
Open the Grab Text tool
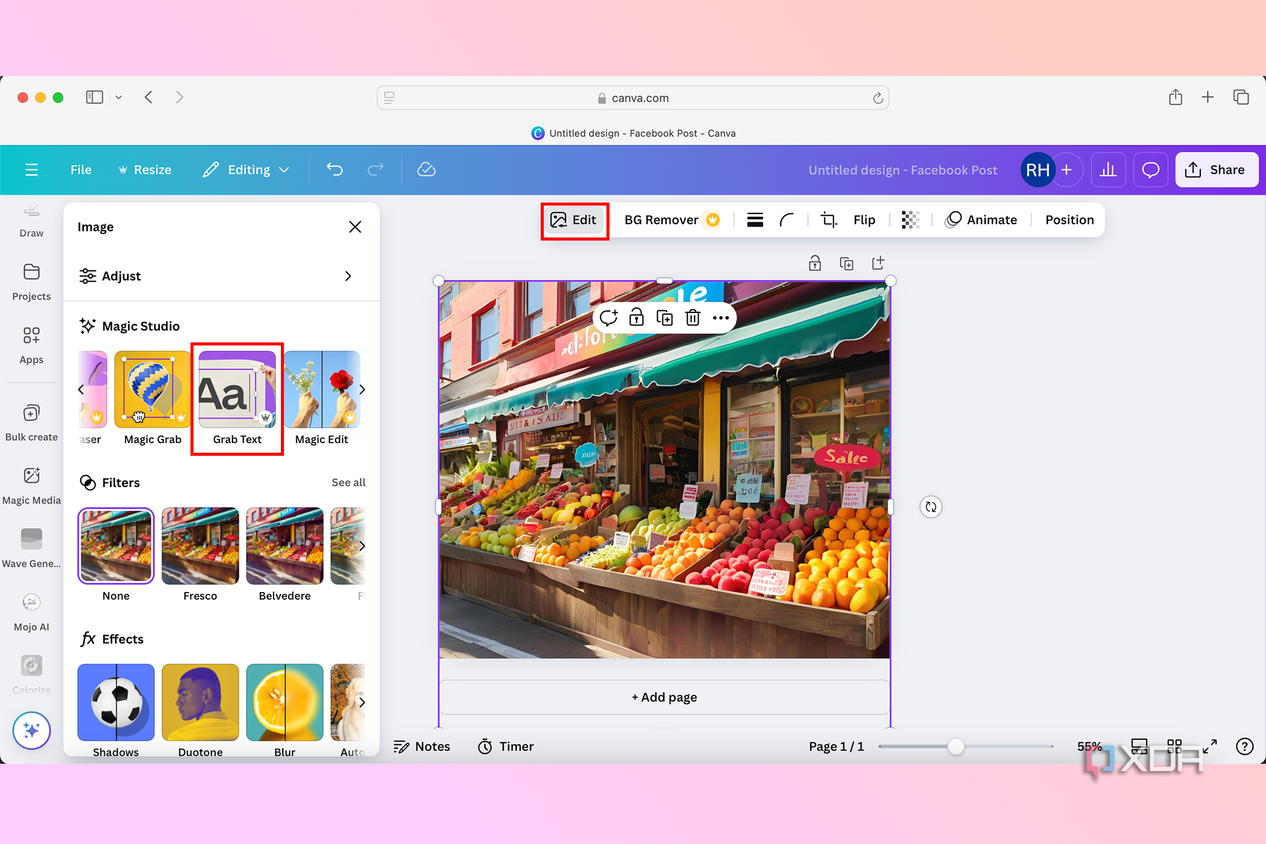237,398
